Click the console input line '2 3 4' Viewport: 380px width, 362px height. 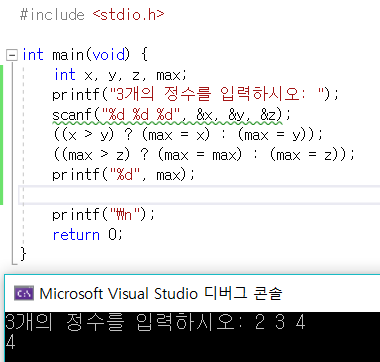pos(156,322)
